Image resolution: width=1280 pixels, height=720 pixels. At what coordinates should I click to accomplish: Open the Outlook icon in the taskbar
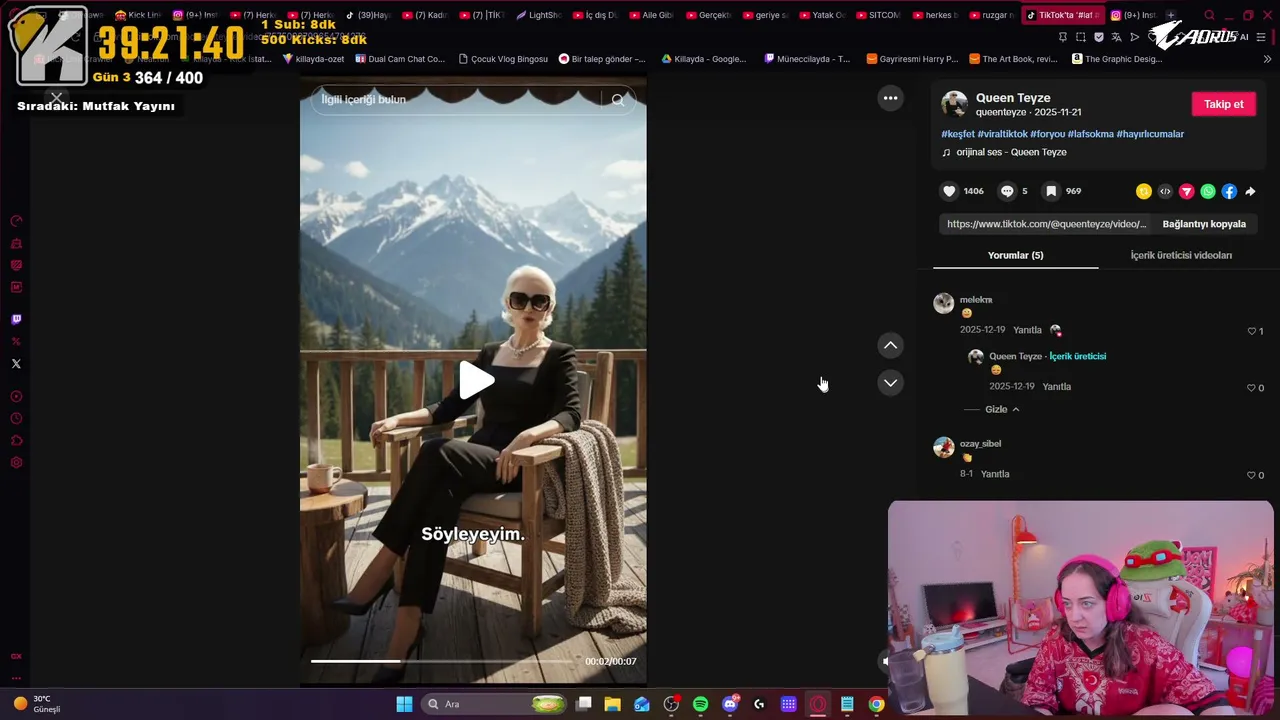[642, 704]
